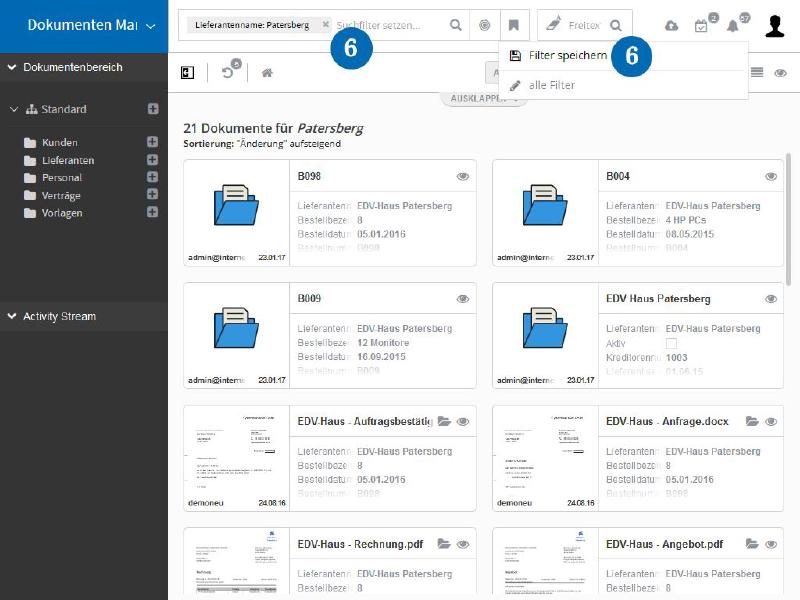800x600 pixels.
Task: Click the history undo icon with badge
Action: tap(229, 73)
